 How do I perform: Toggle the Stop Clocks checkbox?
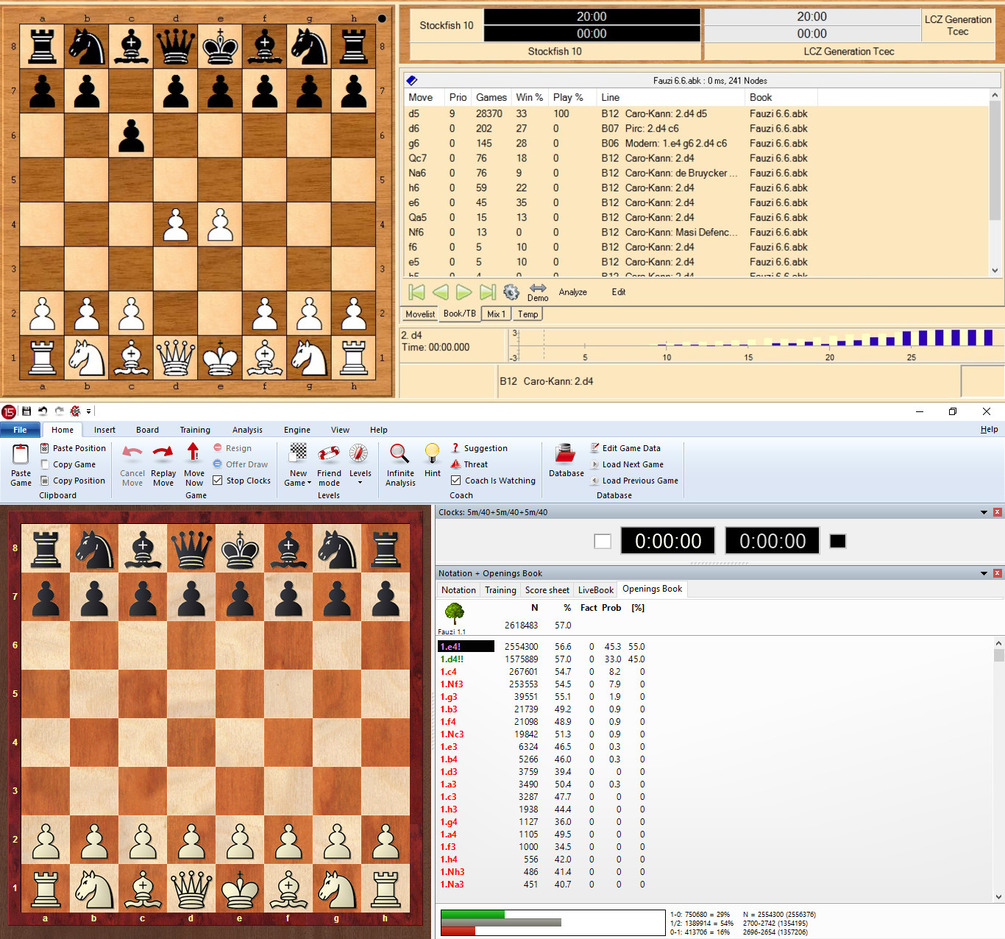coord(217,480)
